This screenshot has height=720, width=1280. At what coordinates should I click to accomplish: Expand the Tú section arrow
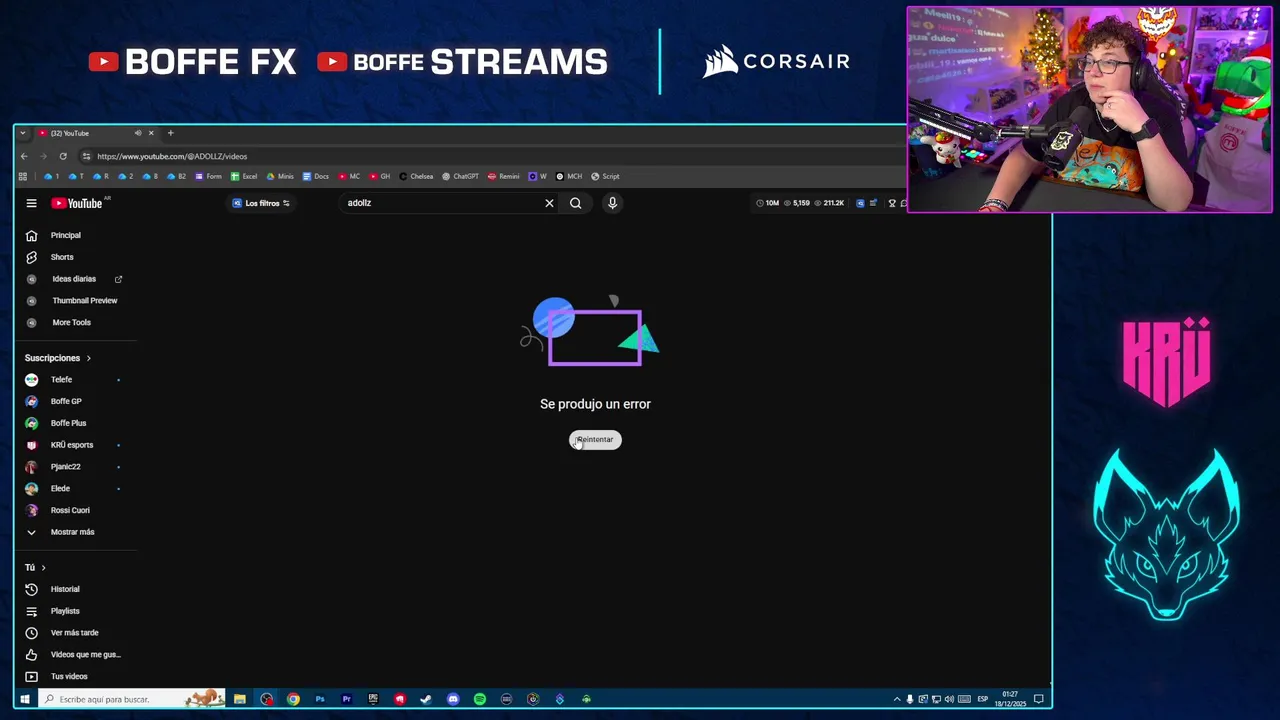(43, 568)
